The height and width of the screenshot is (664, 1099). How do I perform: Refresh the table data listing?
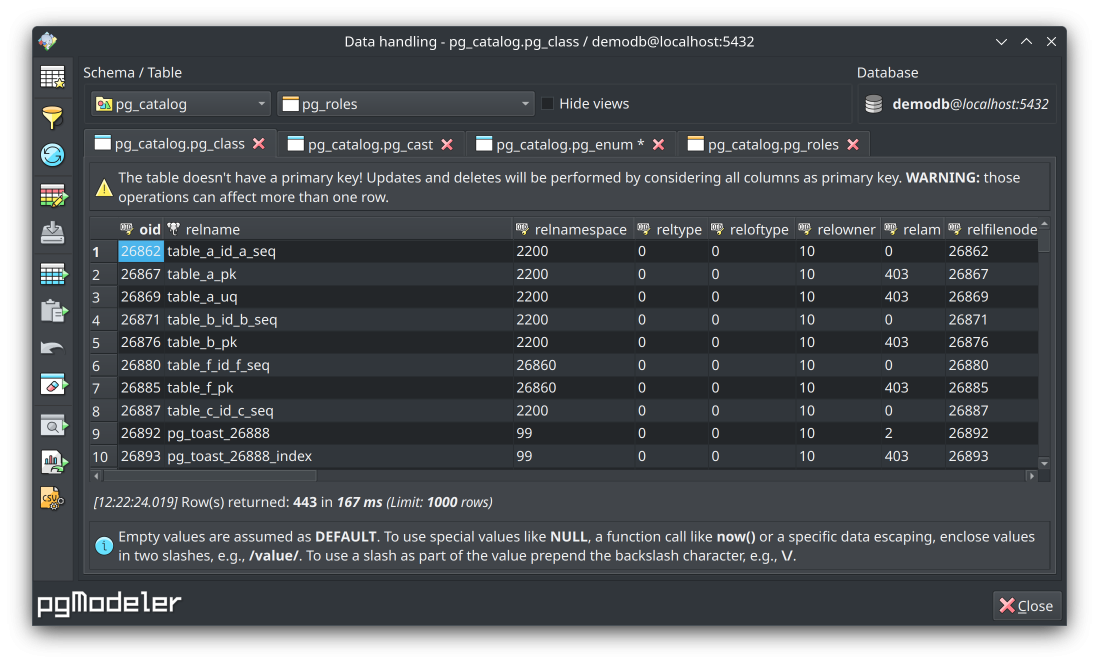[x=52, y=155]
